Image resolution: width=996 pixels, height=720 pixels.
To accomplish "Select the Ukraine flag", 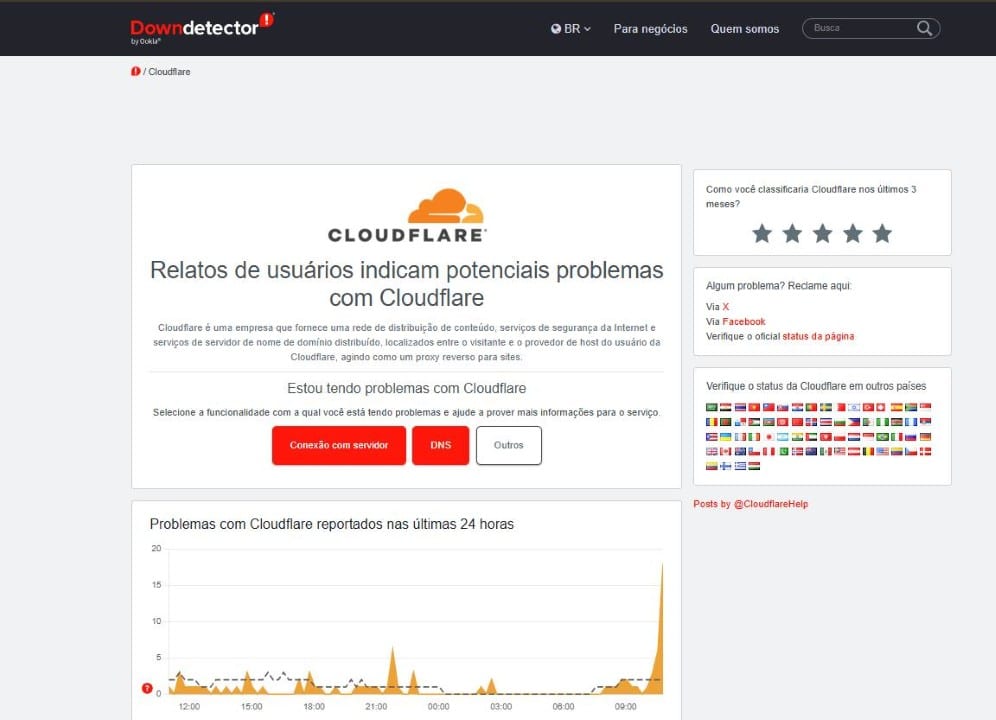I will point(725,437).
